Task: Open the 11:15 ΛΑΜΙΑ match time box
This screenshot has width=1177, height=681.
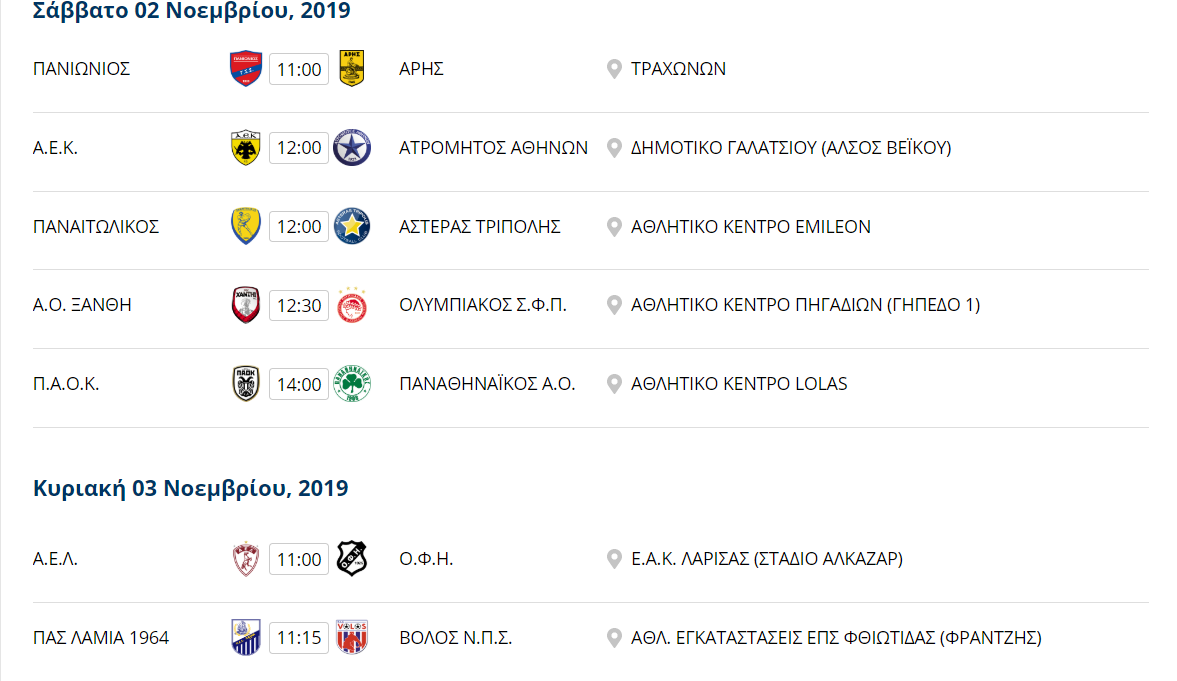Action: (x=299, y=637)
